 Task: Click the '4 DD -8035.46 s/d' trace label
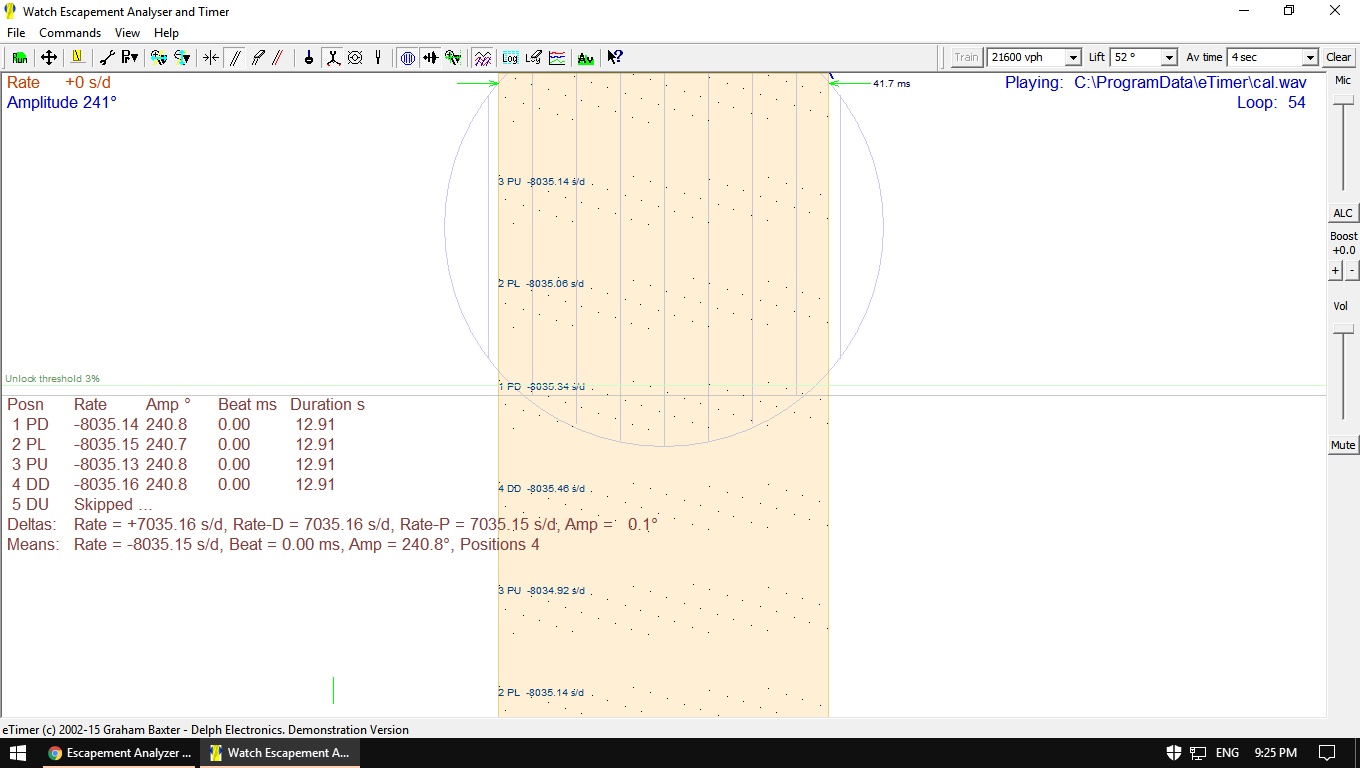pos(541,489)
